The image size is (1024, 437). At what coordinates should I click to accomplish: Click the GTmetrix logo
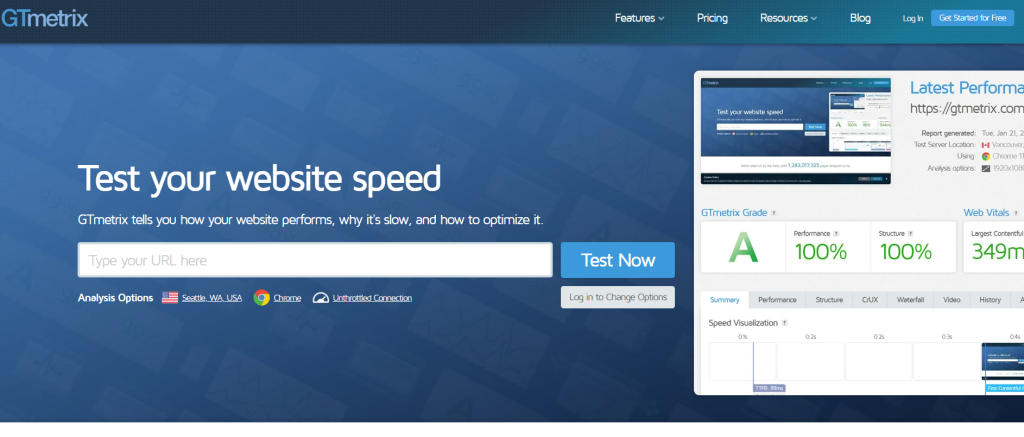pos(44,18)
